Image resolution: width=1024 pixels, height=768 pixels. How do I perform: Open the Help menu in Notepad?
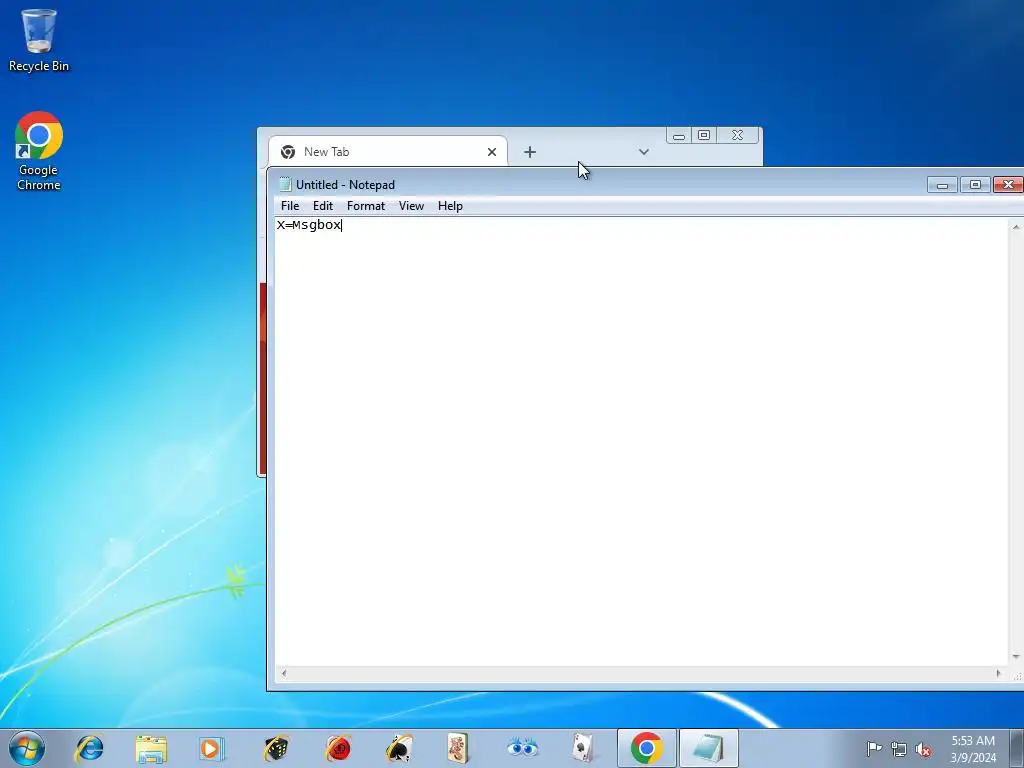point(450,206)
